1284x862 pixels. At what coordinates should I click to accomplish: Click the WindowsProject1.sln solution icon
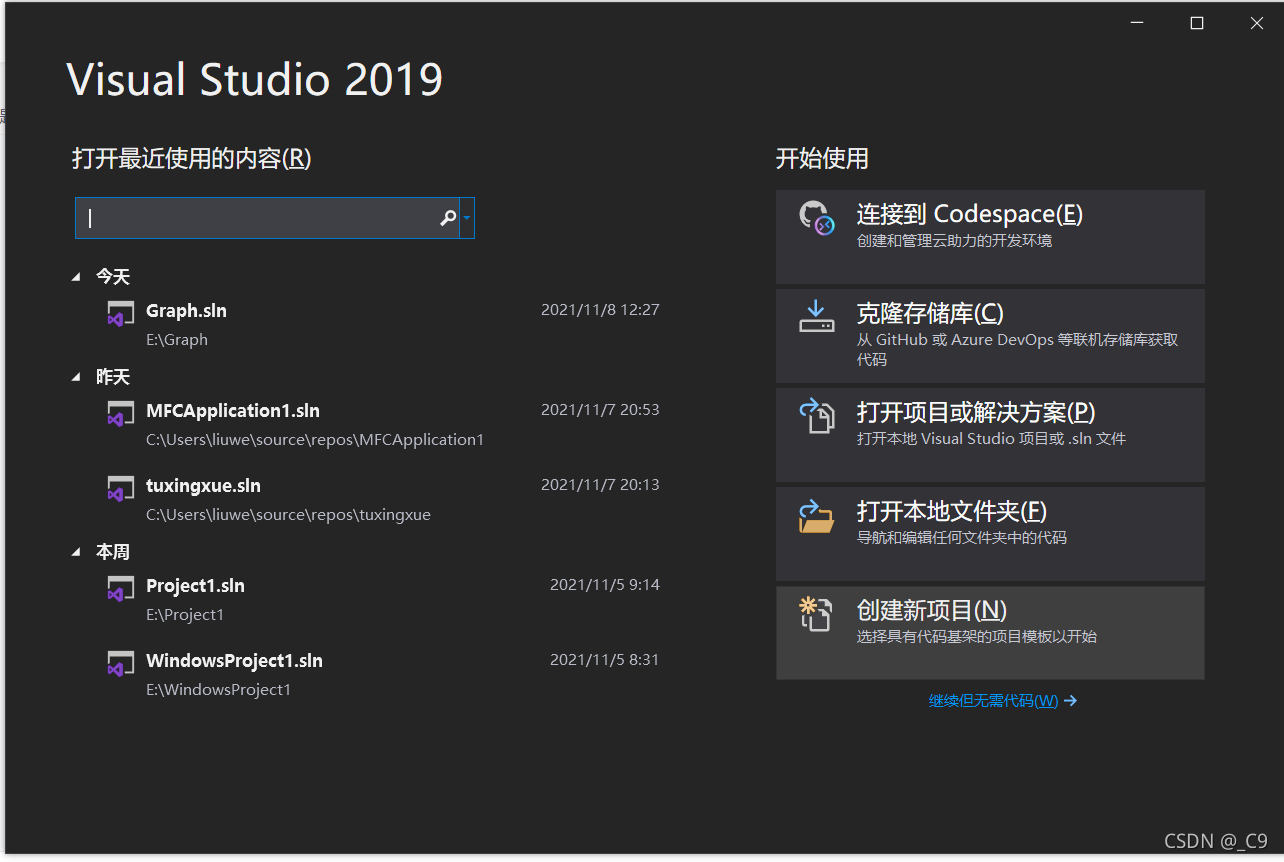(x=121, y=664)
